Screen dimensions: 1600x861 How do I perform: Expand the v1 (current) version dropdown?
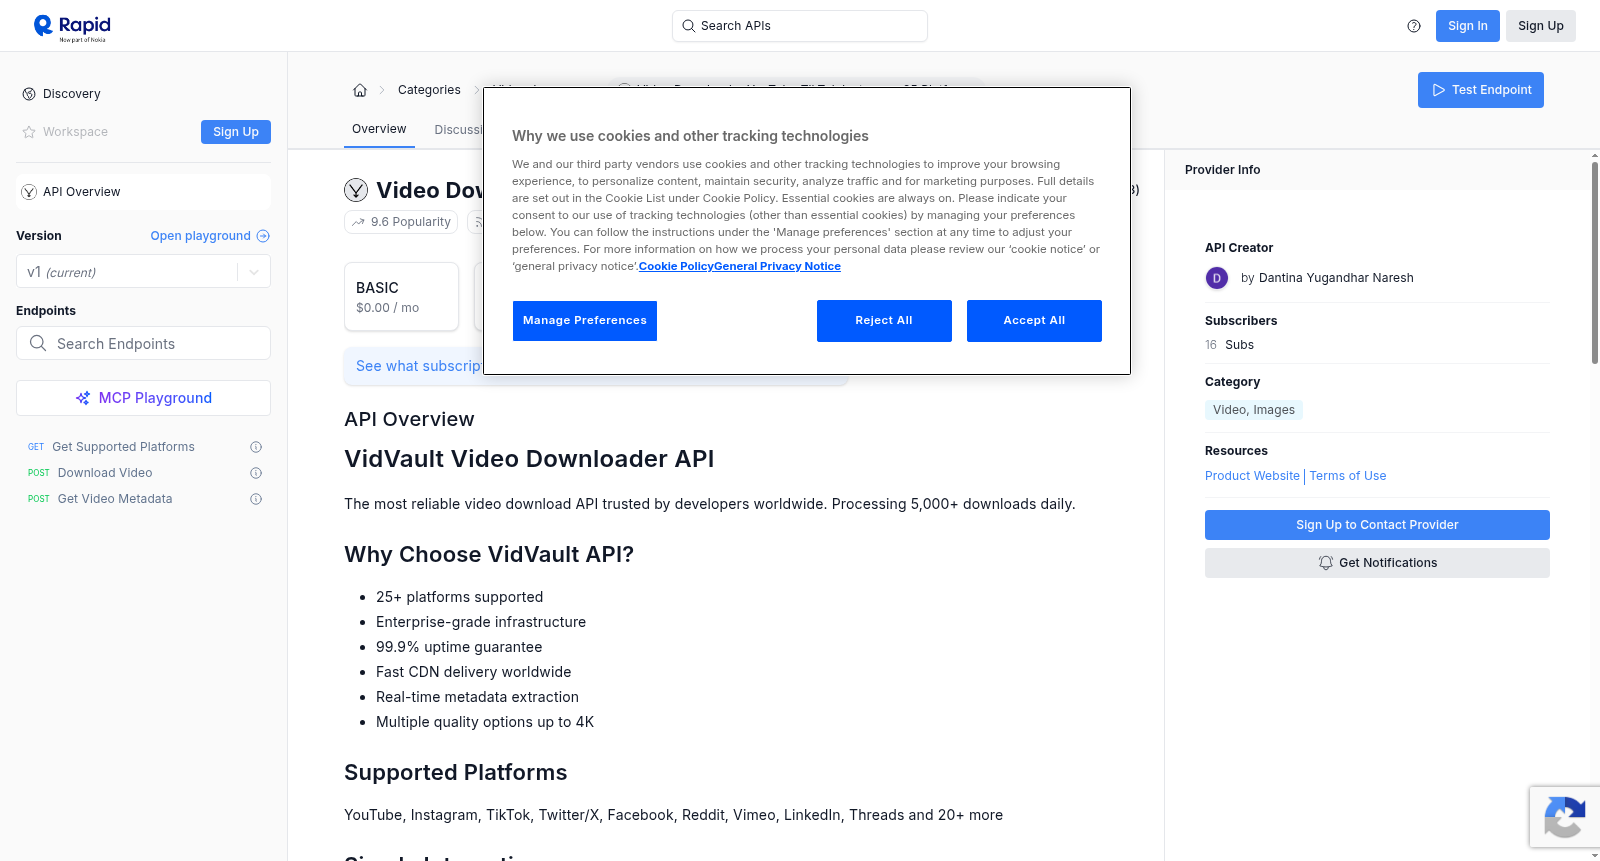(x=143, y=272)
